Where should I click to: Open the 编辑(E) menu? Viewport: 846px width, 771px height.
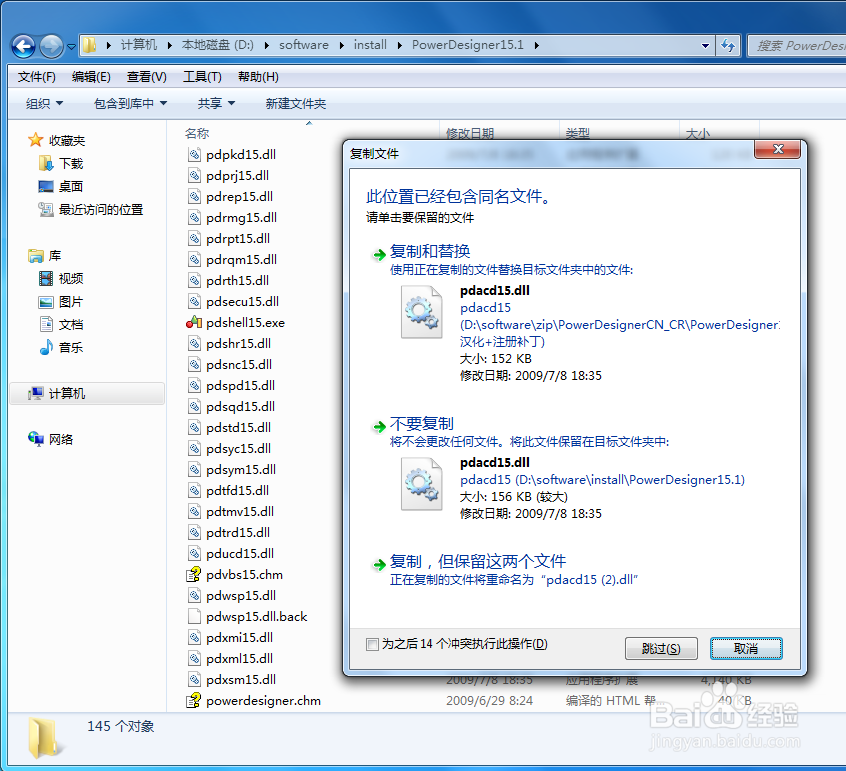coord(91,77)
